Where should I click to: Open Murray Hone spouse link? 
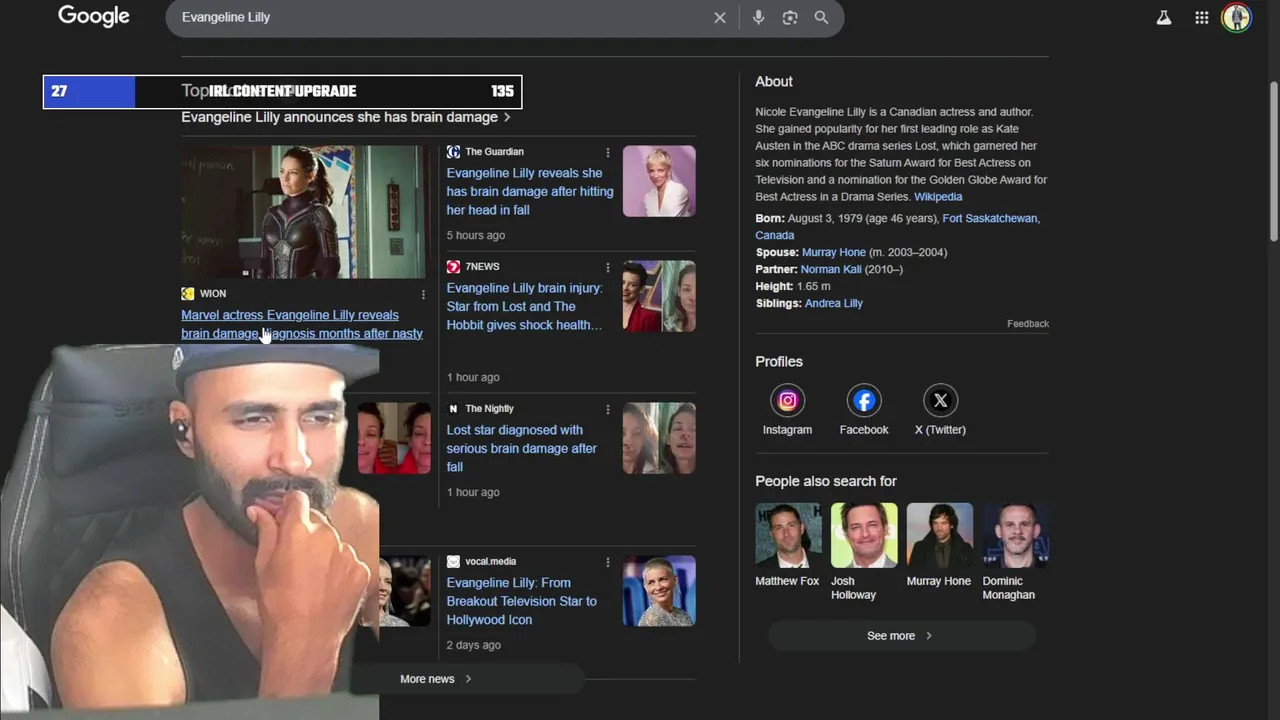pyautogui.click(x=833, y=252)
